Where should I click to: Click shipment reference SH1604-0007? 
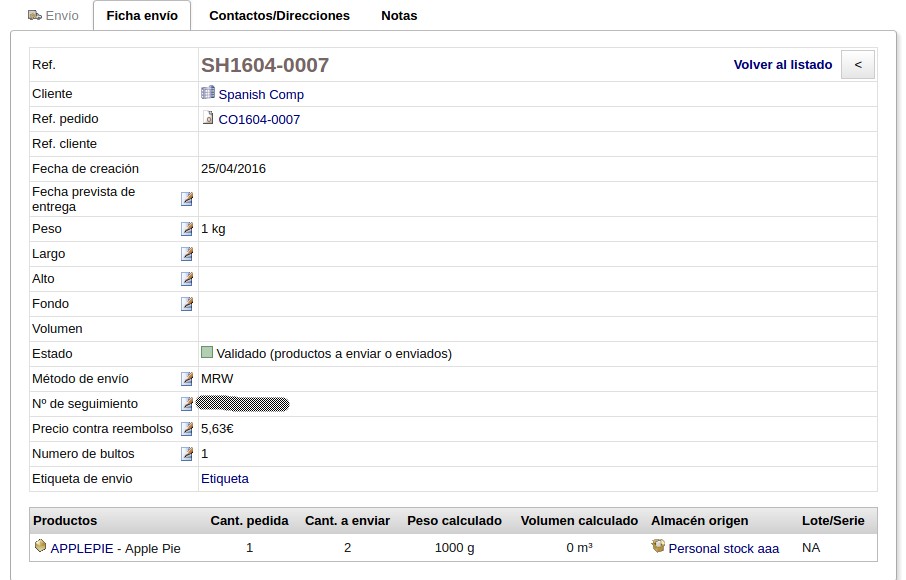pyautogui.click(x=265, y=65)
